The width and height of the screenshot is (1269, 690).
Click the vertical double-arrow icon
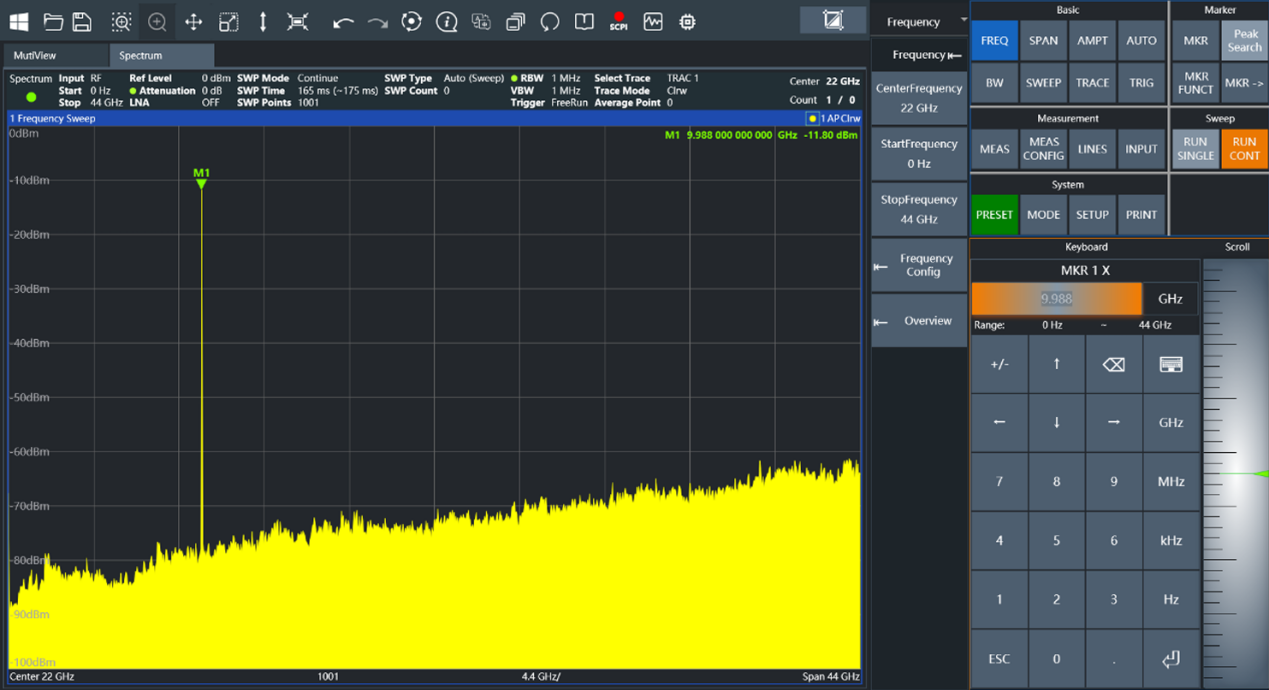(x=263, y=22)
